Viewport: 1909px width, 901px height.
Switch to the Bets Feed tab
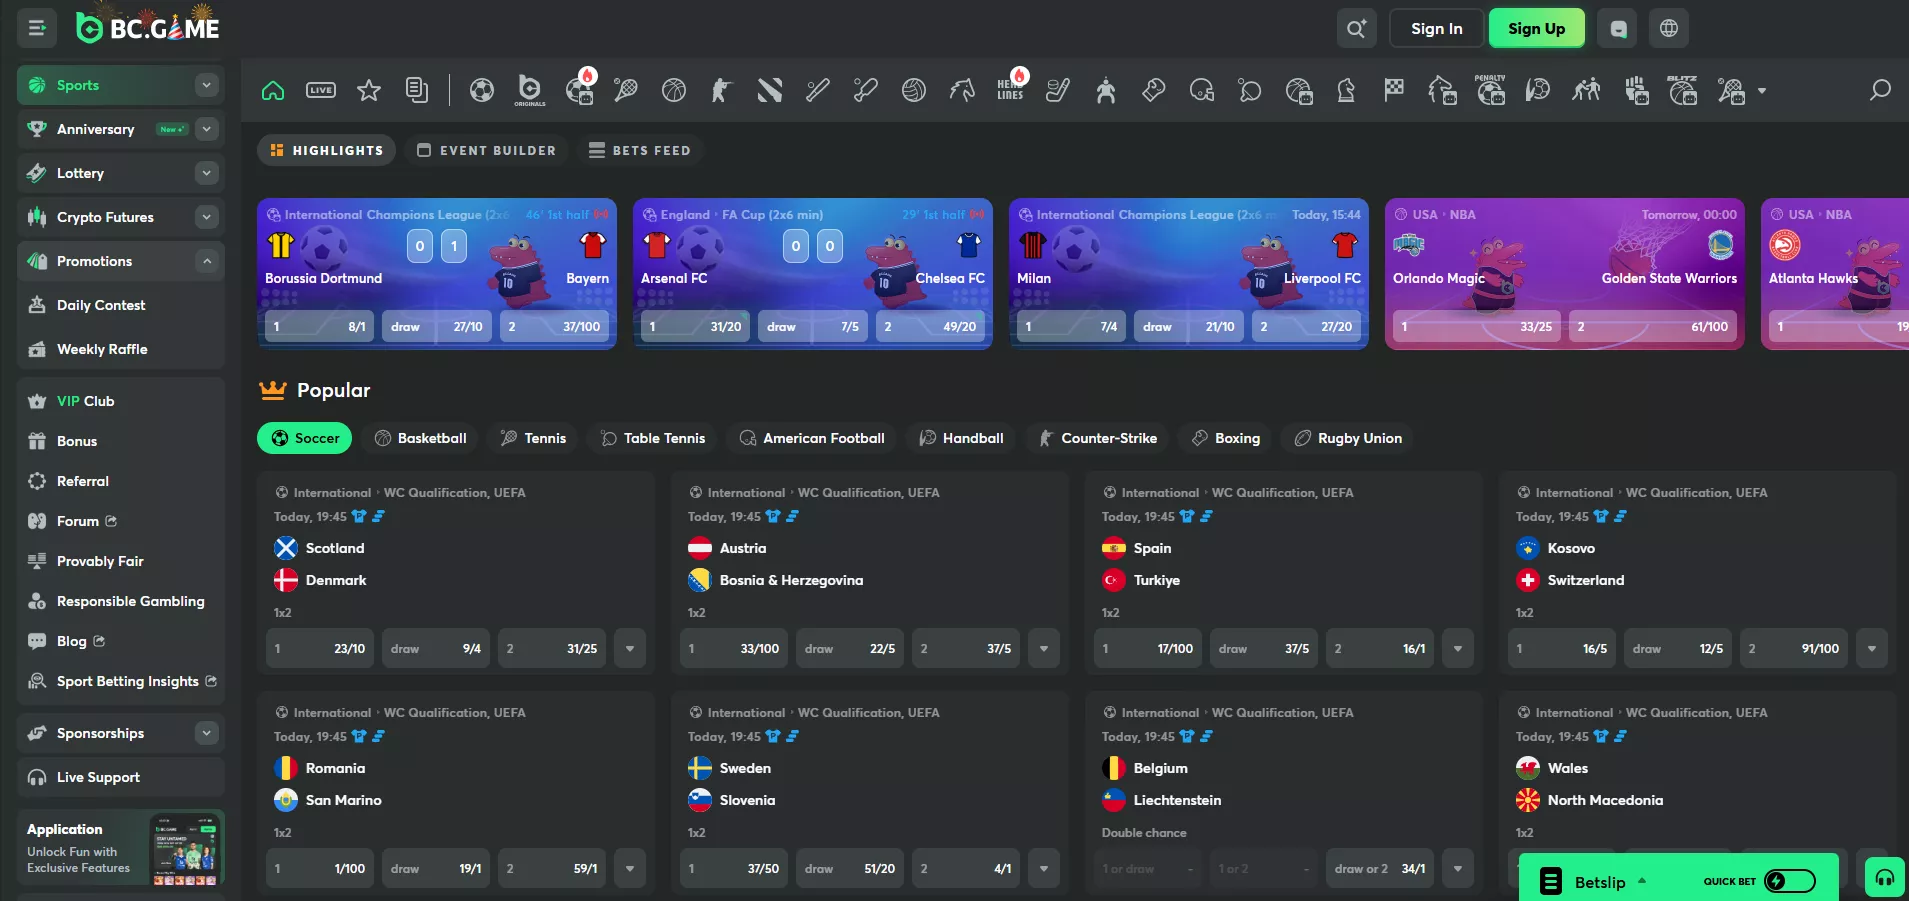pyautogui.click(x=640, y=150)
